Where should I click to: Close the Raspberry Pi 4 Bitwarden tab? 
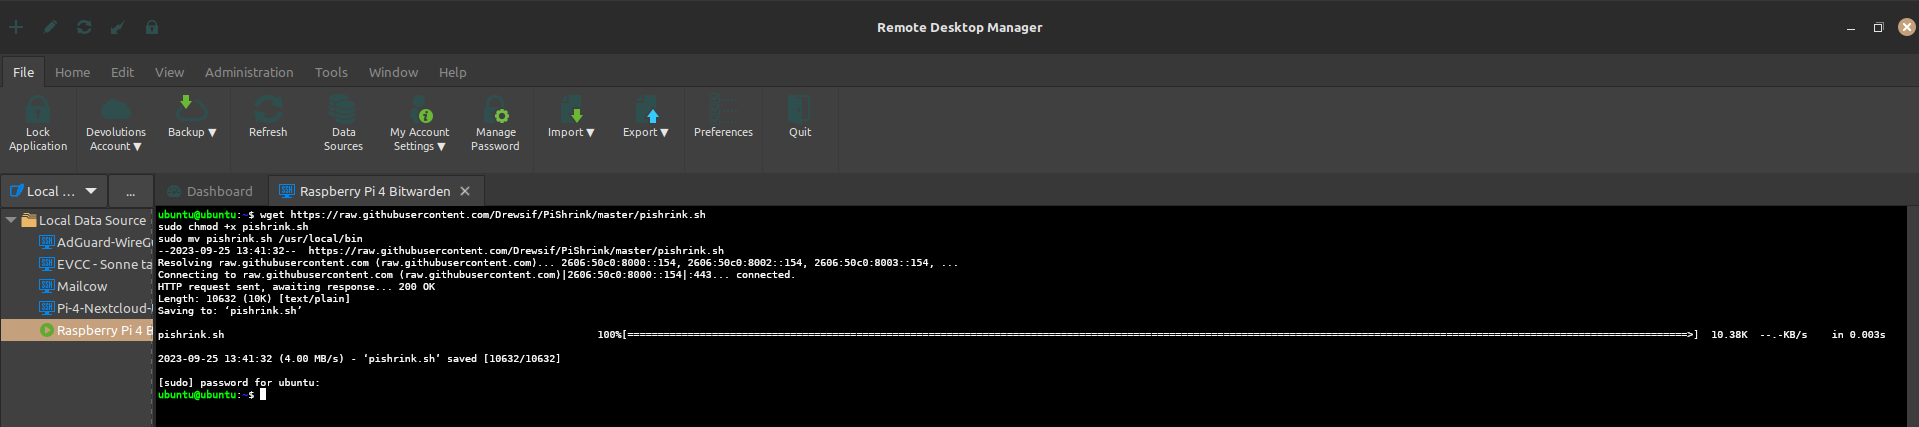(464, 191)
